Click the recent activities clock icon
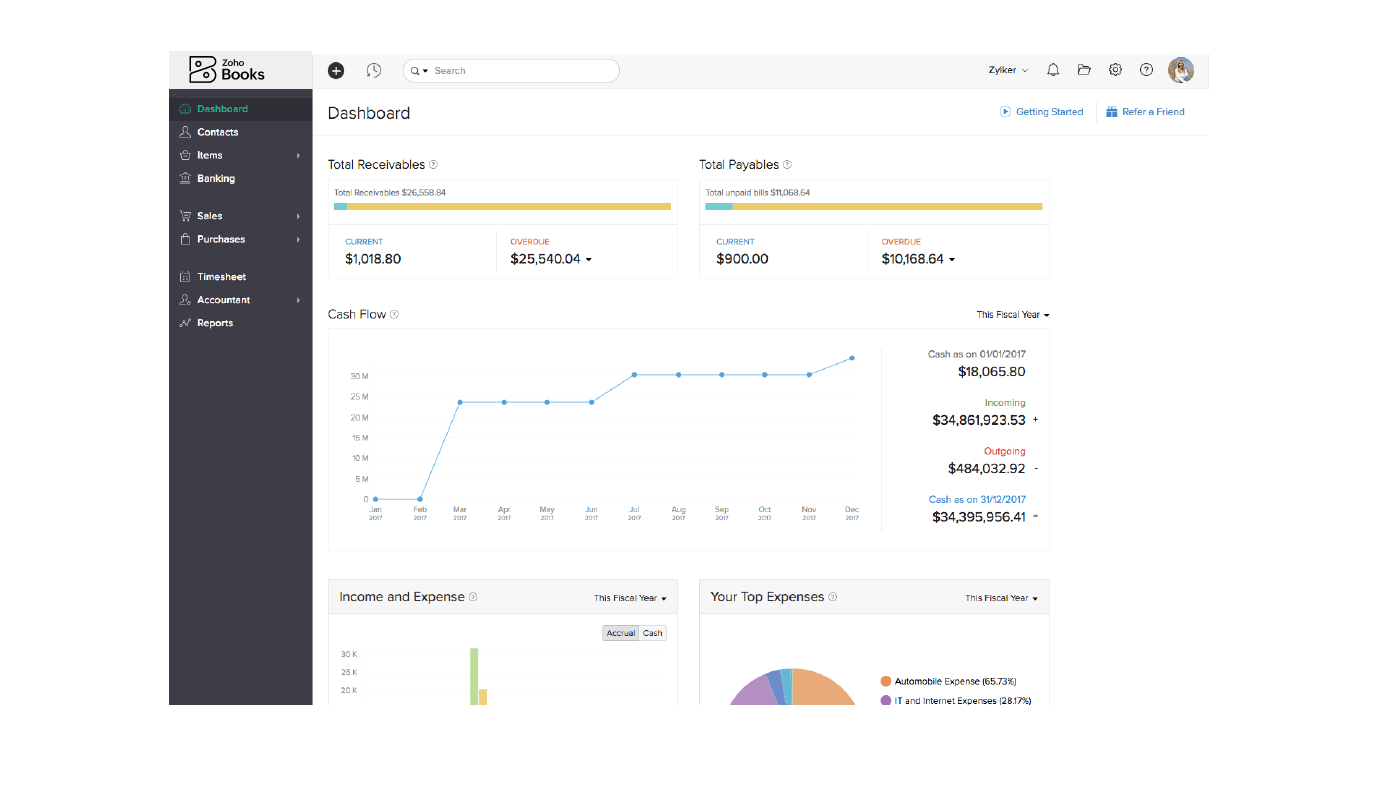 coord(374,70)
